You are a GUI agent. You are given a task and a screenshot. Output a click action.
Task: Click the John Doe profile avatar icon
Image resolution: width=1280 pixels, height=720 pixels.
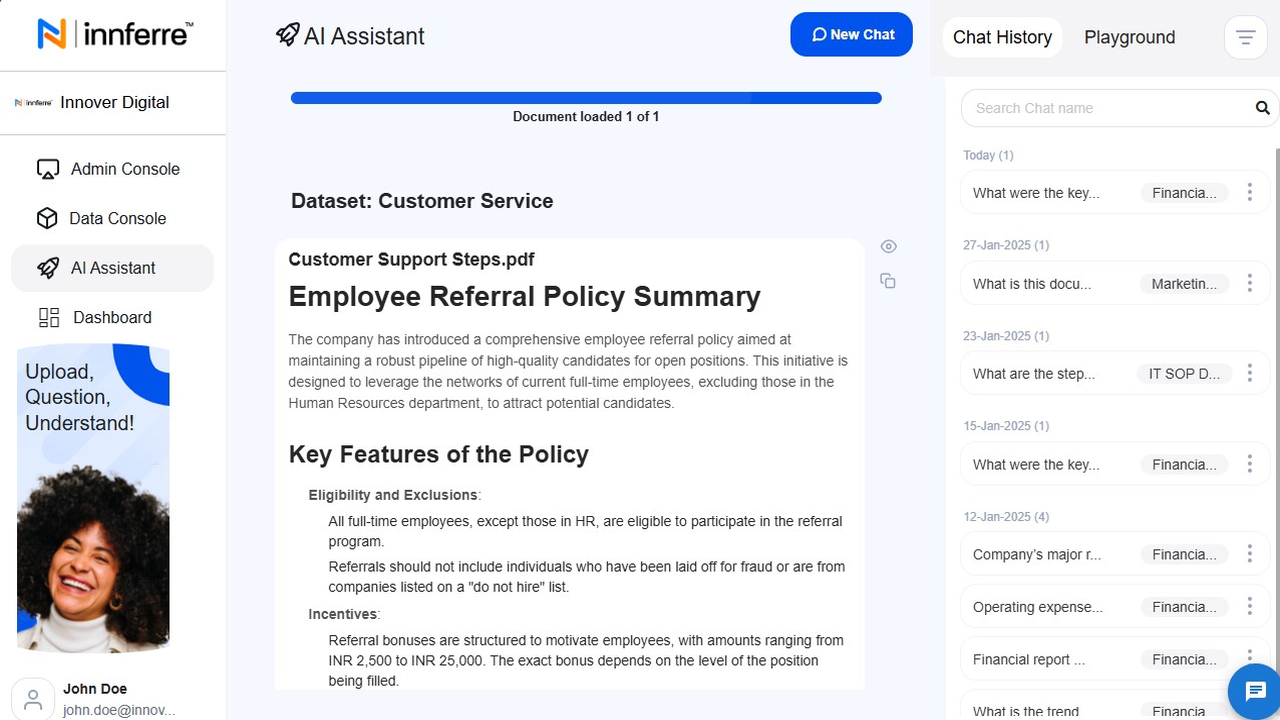coord(33,699)
